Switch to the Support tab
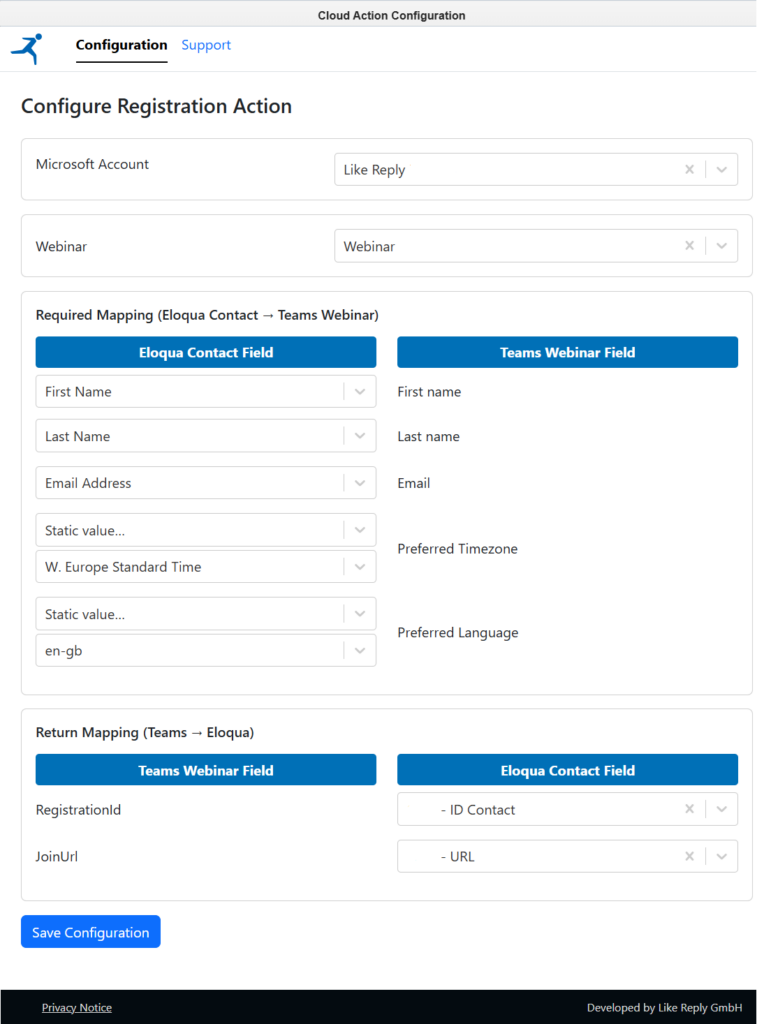This screenshot has height=1024, width=757. (206, 45)
